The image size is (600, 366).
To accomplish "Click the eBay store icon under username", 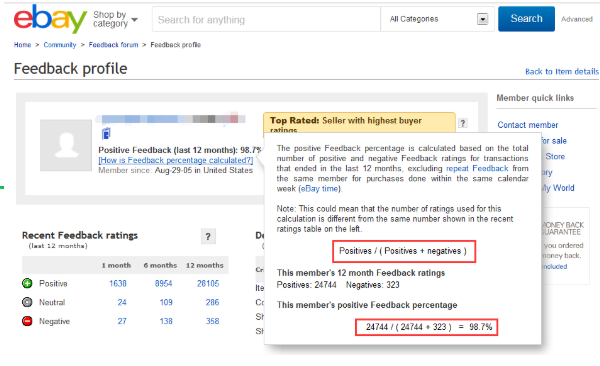I will pos(106,134).
